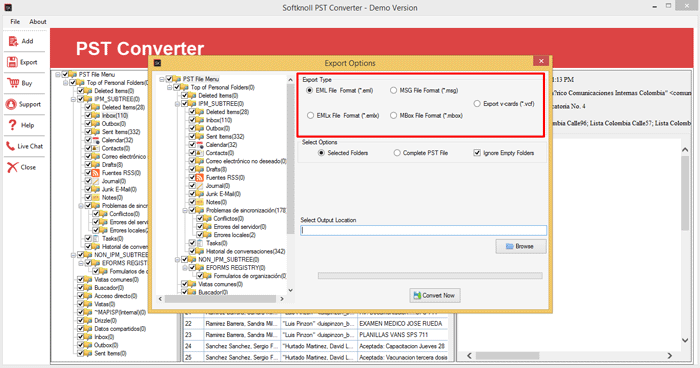
Task: Click Fuentes RSS feed icon in dialog tree
Action: [x=200, y=178]
